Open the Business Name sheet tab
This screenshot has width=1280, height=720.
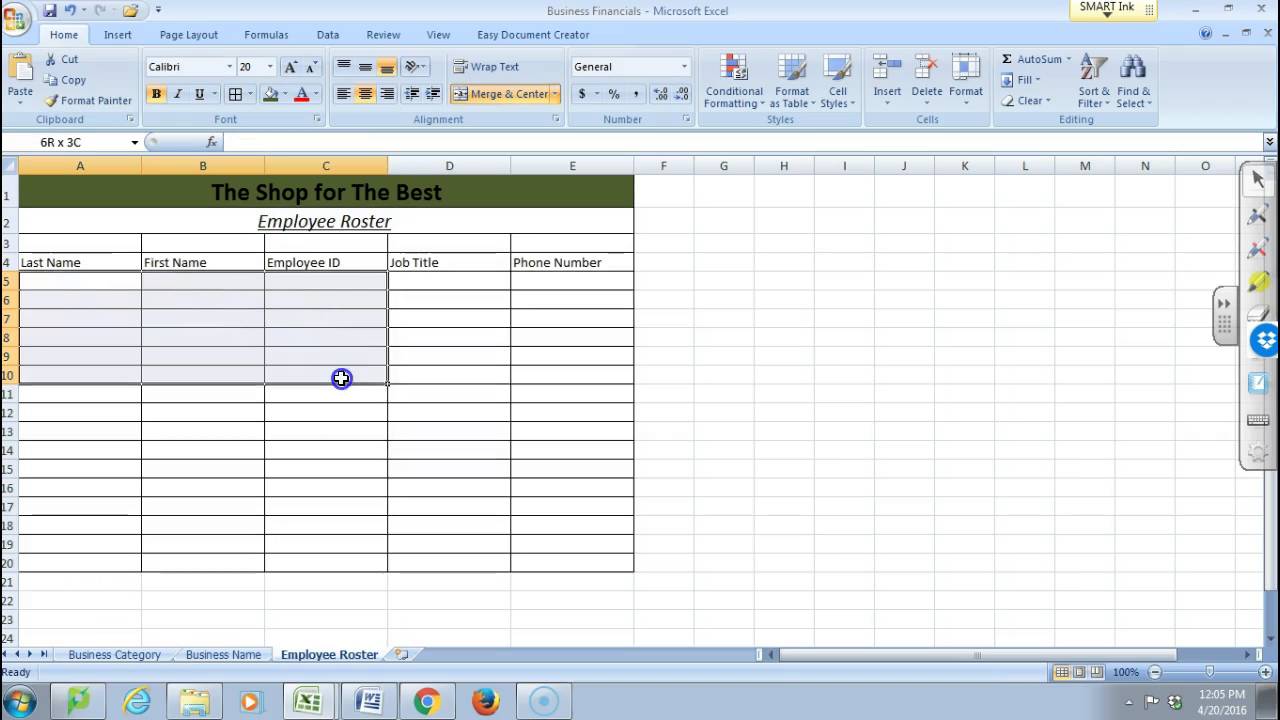tap(223, 654)
